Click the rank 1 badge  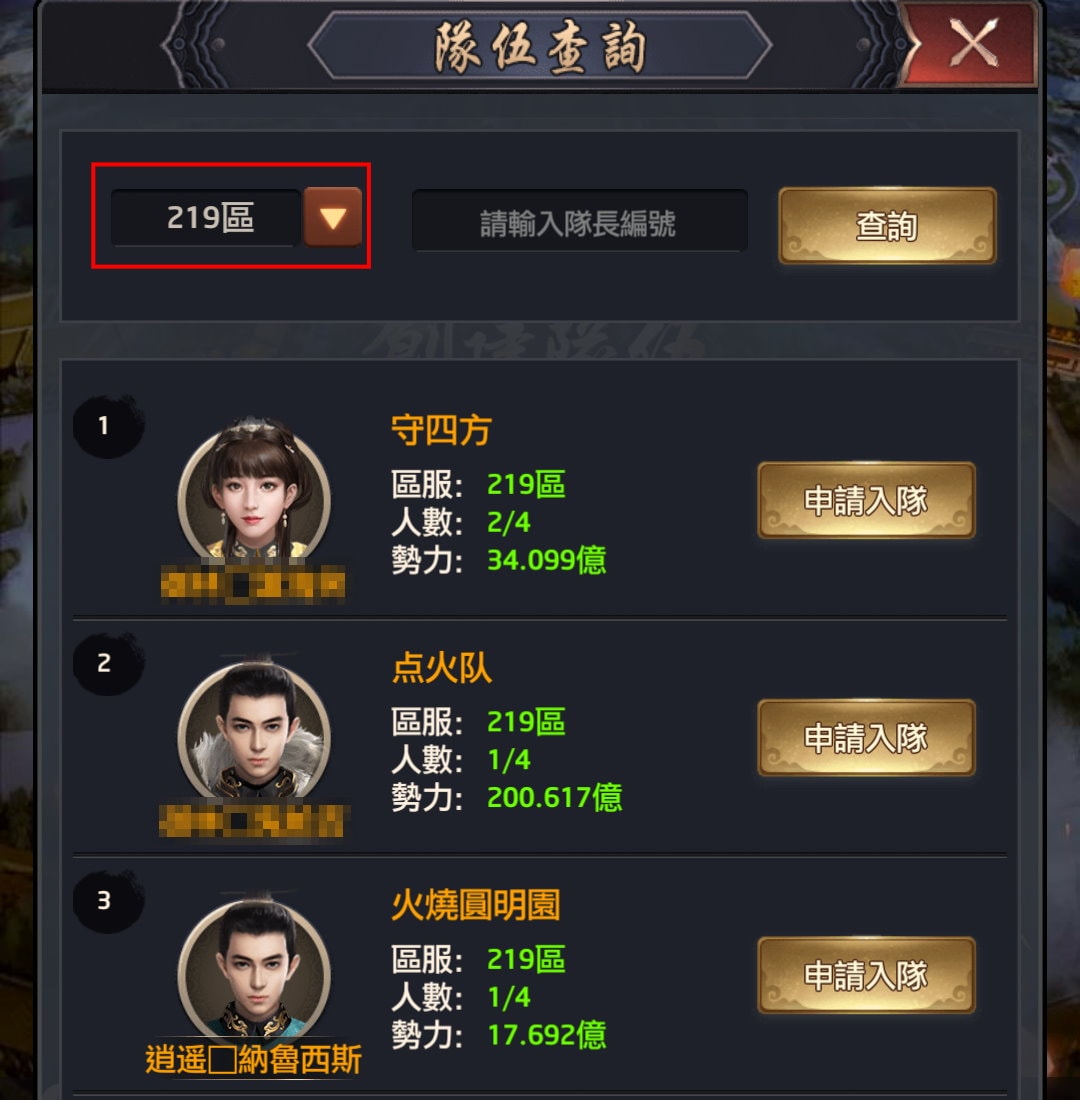[107, 426]
